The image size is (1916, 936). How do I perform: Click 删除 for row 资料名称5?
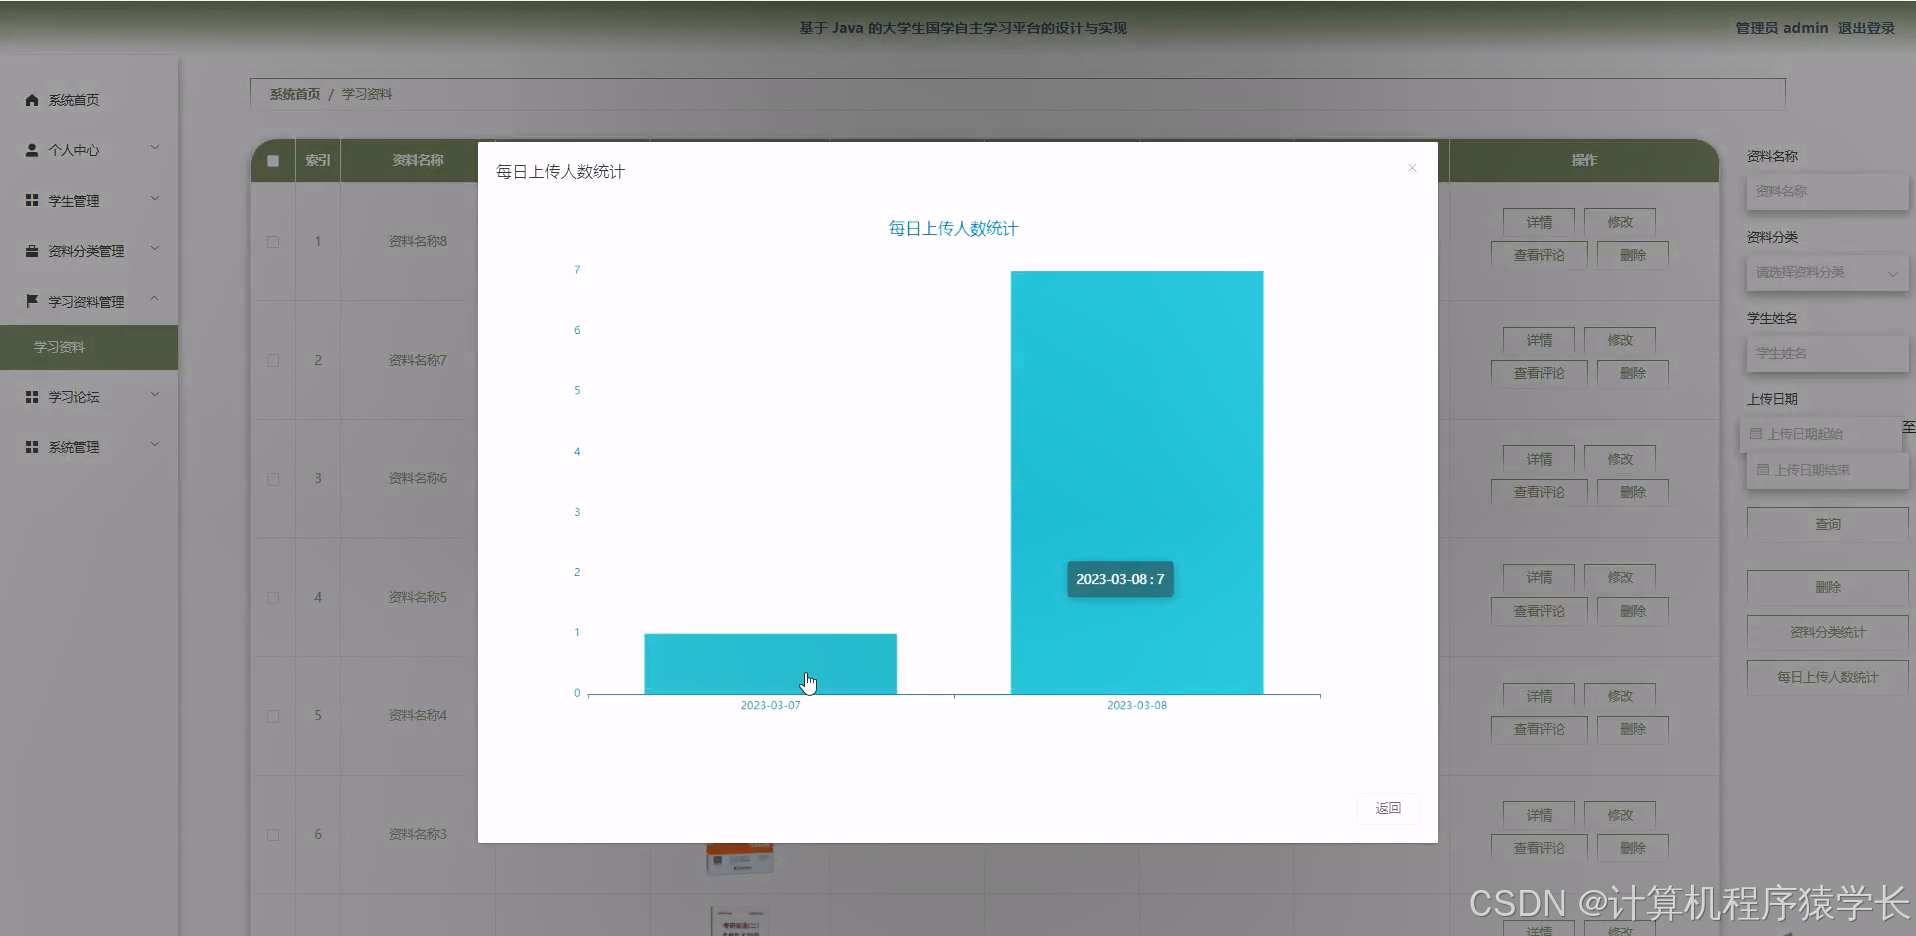click(x=1633, y=611)
